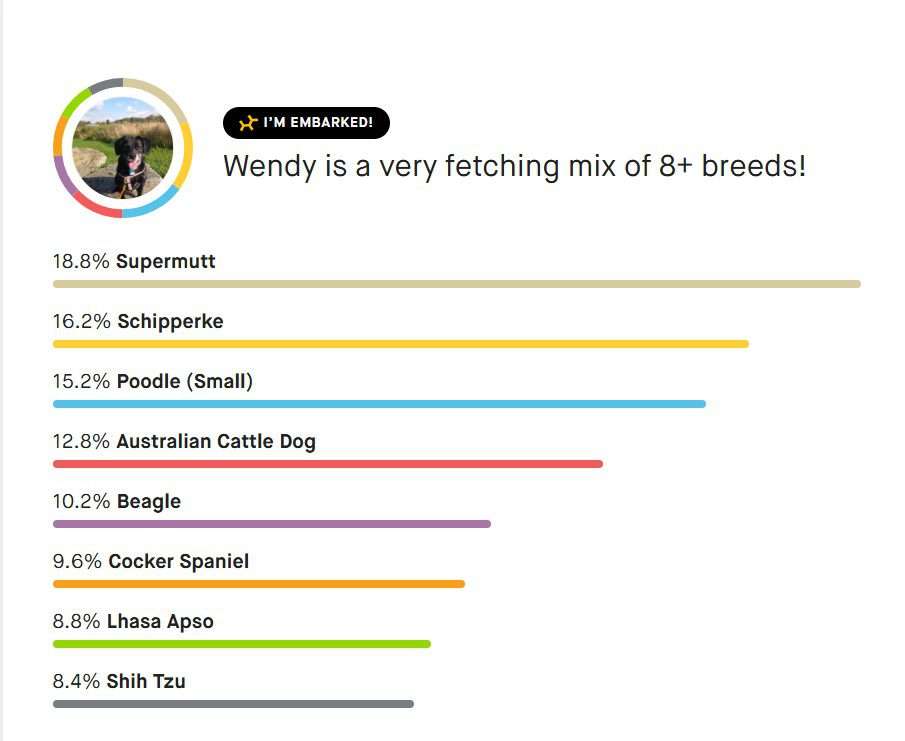Select the Schipperke breed label
This screenshot has height=741, width=905.
point(170,321)
